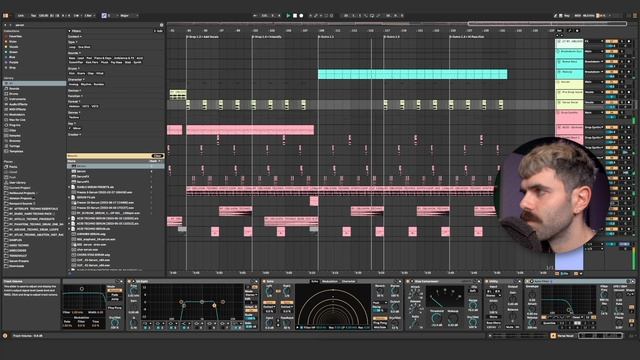This screenshot has height=360, width=640.
Task: Open the Sounds library category
Action: point(14,89)
